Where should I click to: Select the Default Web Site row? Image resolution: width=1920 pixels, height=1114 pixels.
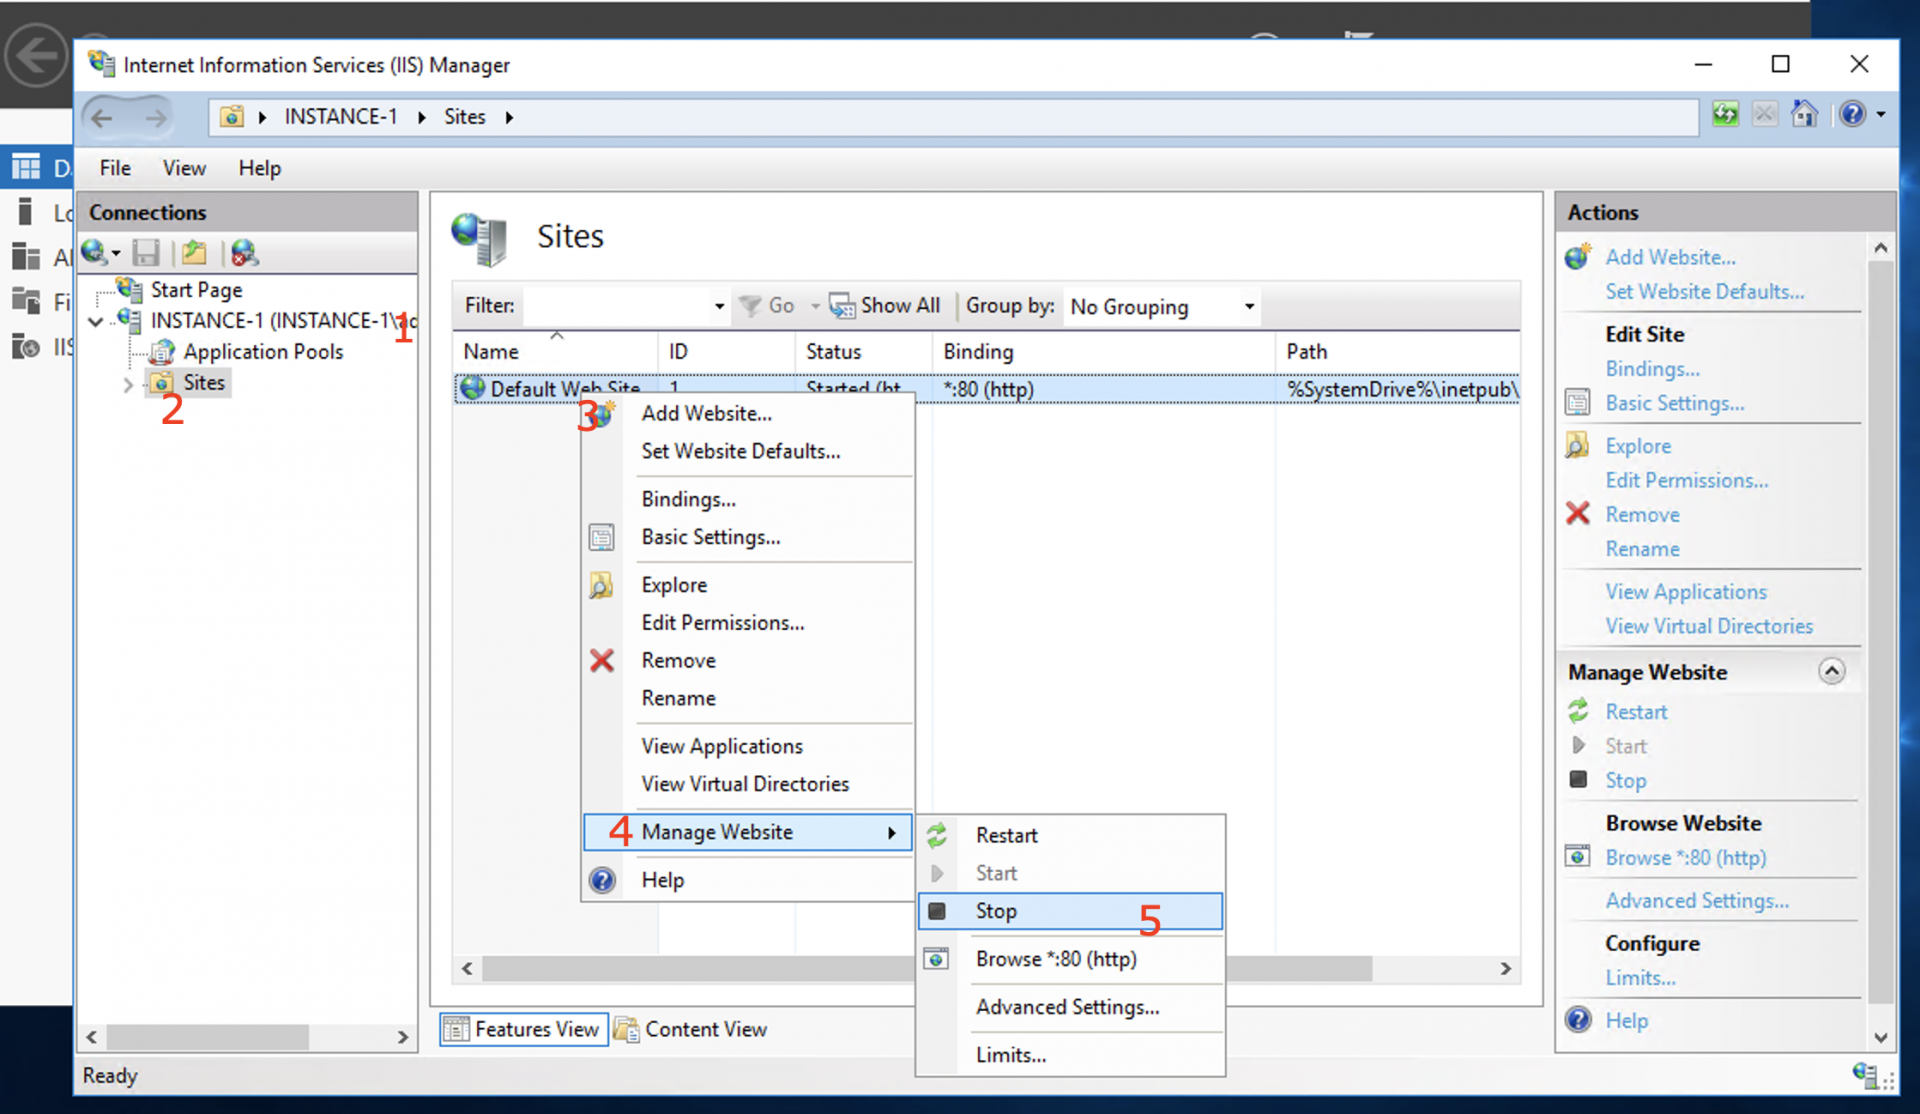click(986, 389)
